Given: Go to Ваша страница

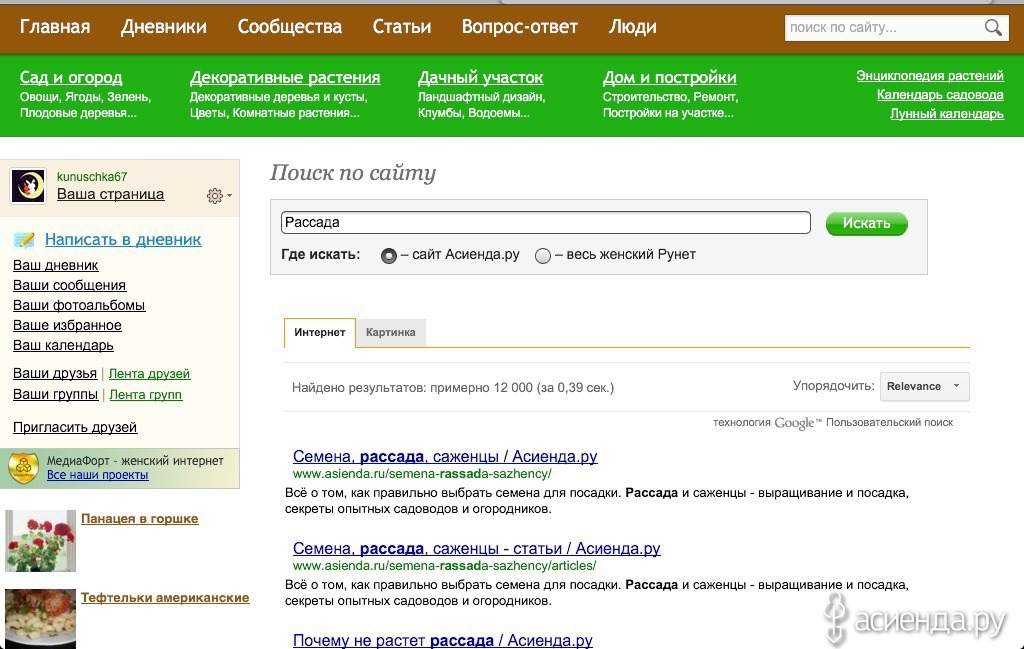Looking at the screenshot, I should tap(110, 194).
